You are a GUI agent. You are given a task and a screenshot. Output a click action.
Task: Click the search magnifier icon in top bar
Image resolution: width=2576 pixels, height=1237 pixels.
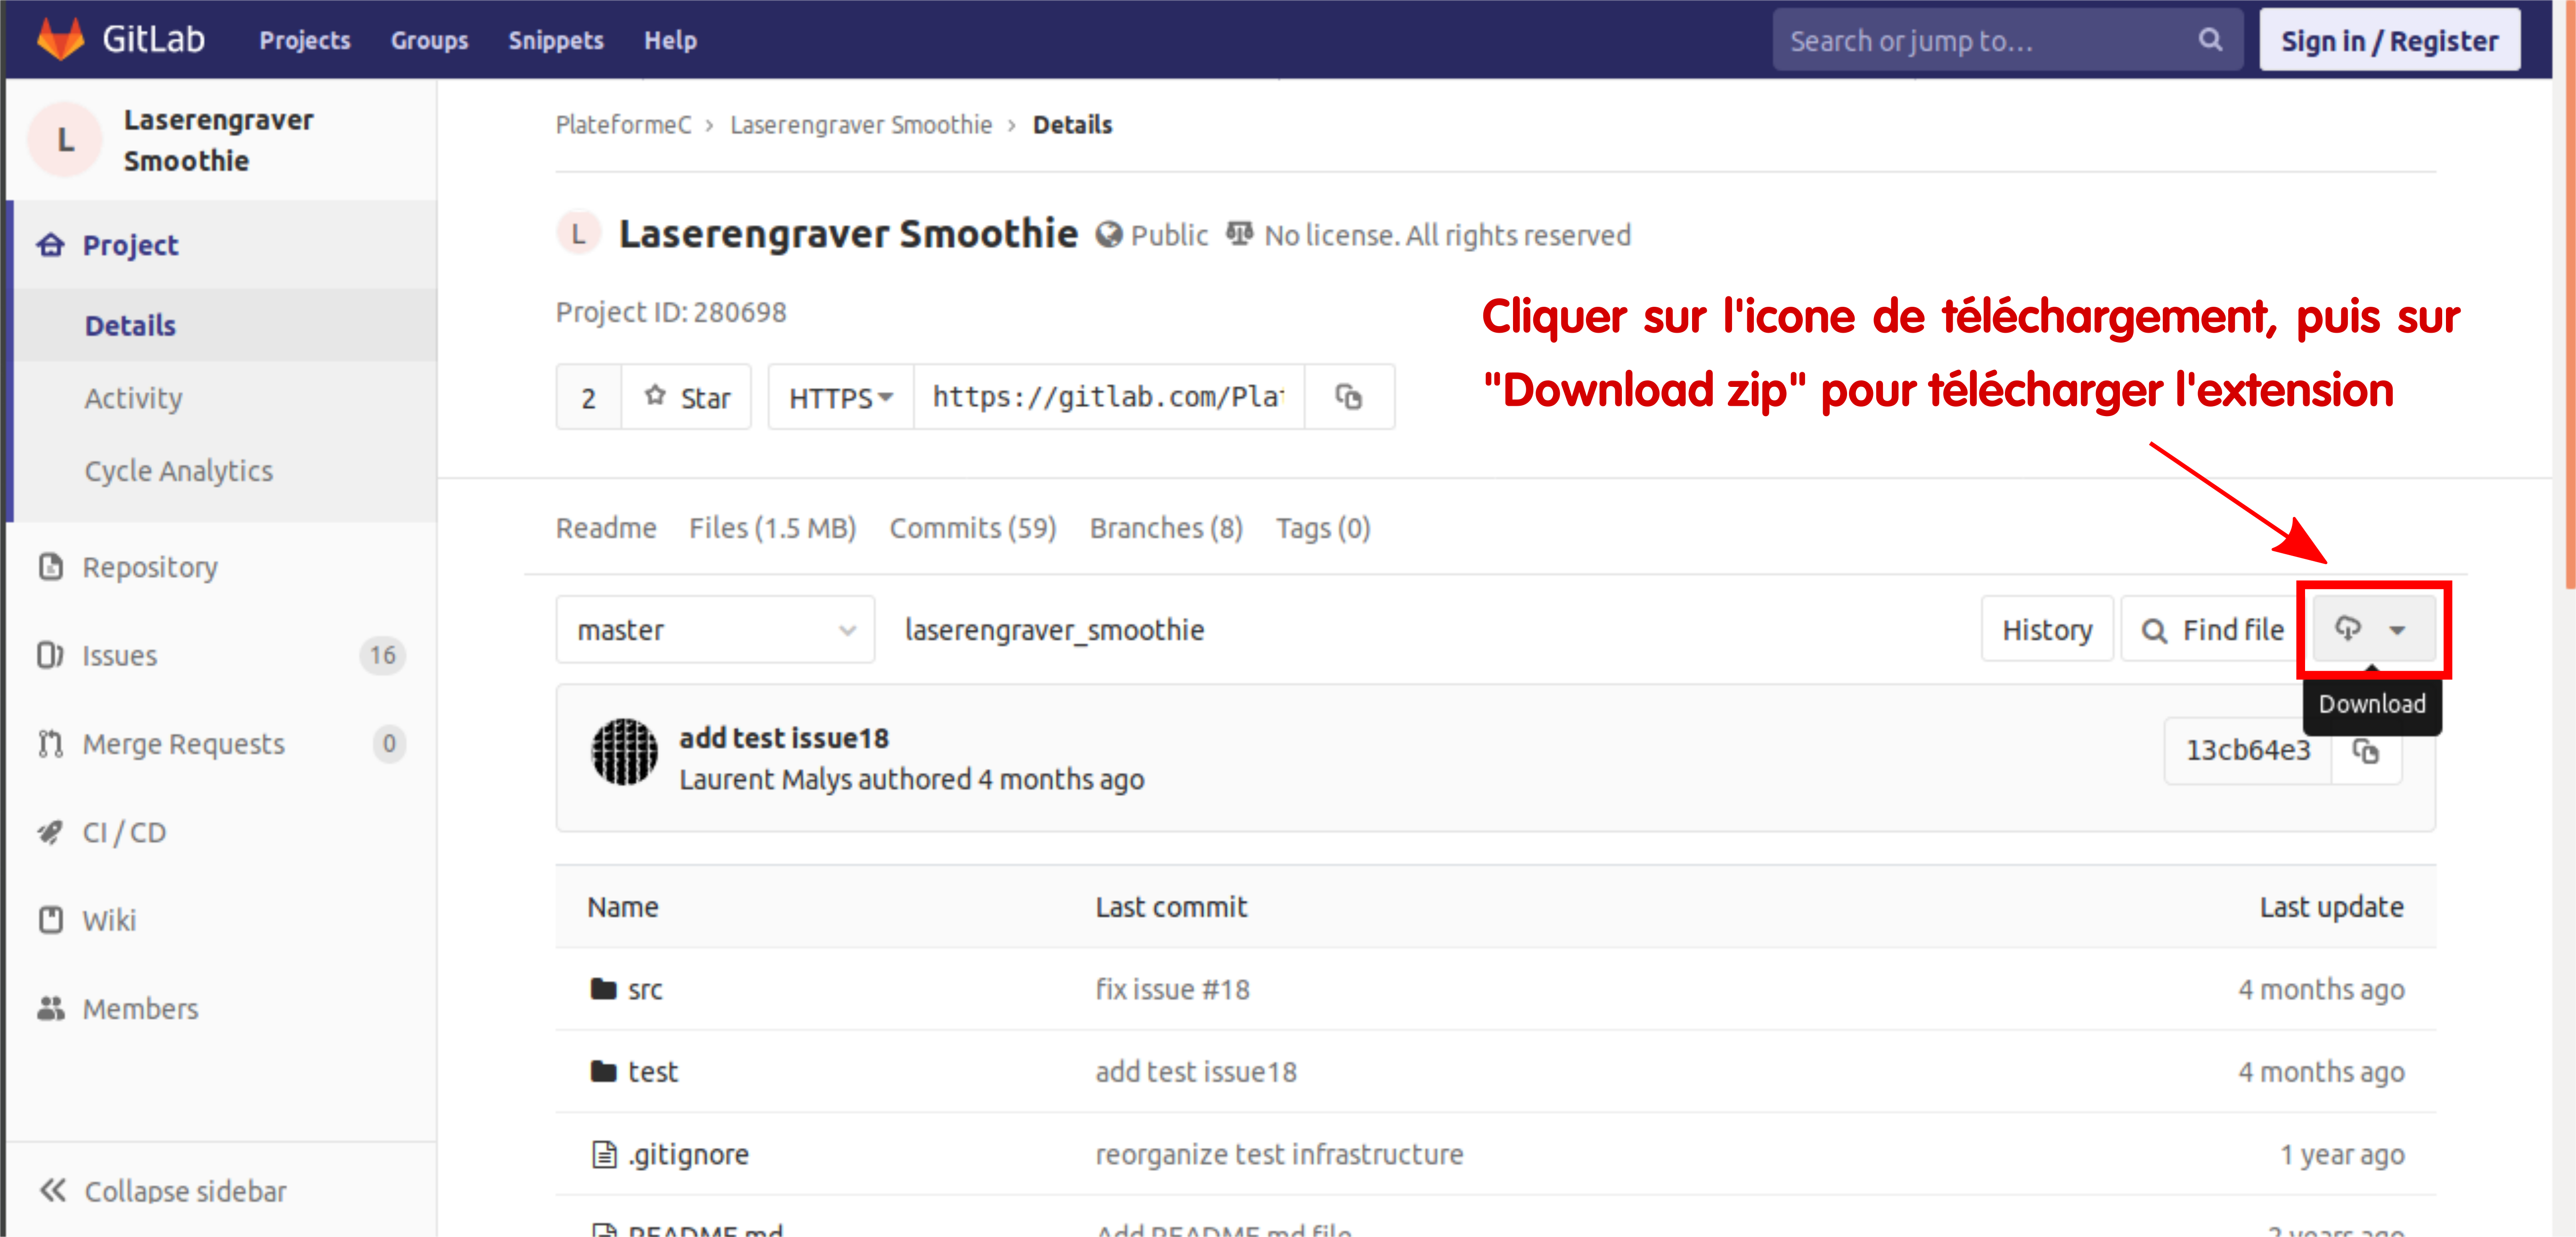tap(2210, 40)
